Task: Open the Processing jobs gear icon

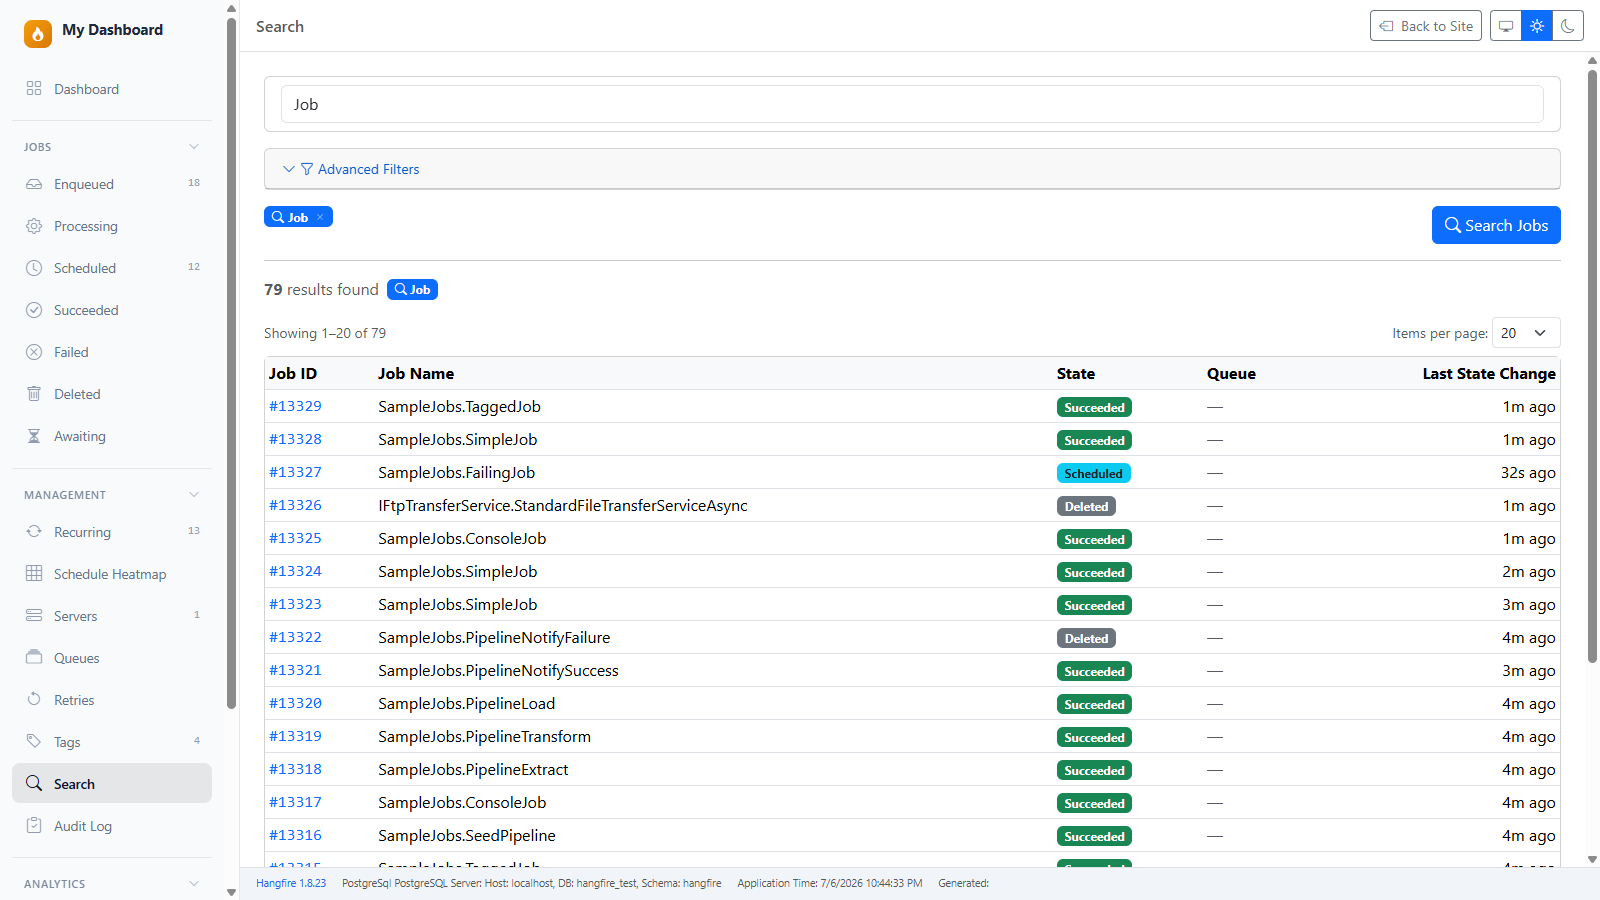Action: click(x=34, y=226)
